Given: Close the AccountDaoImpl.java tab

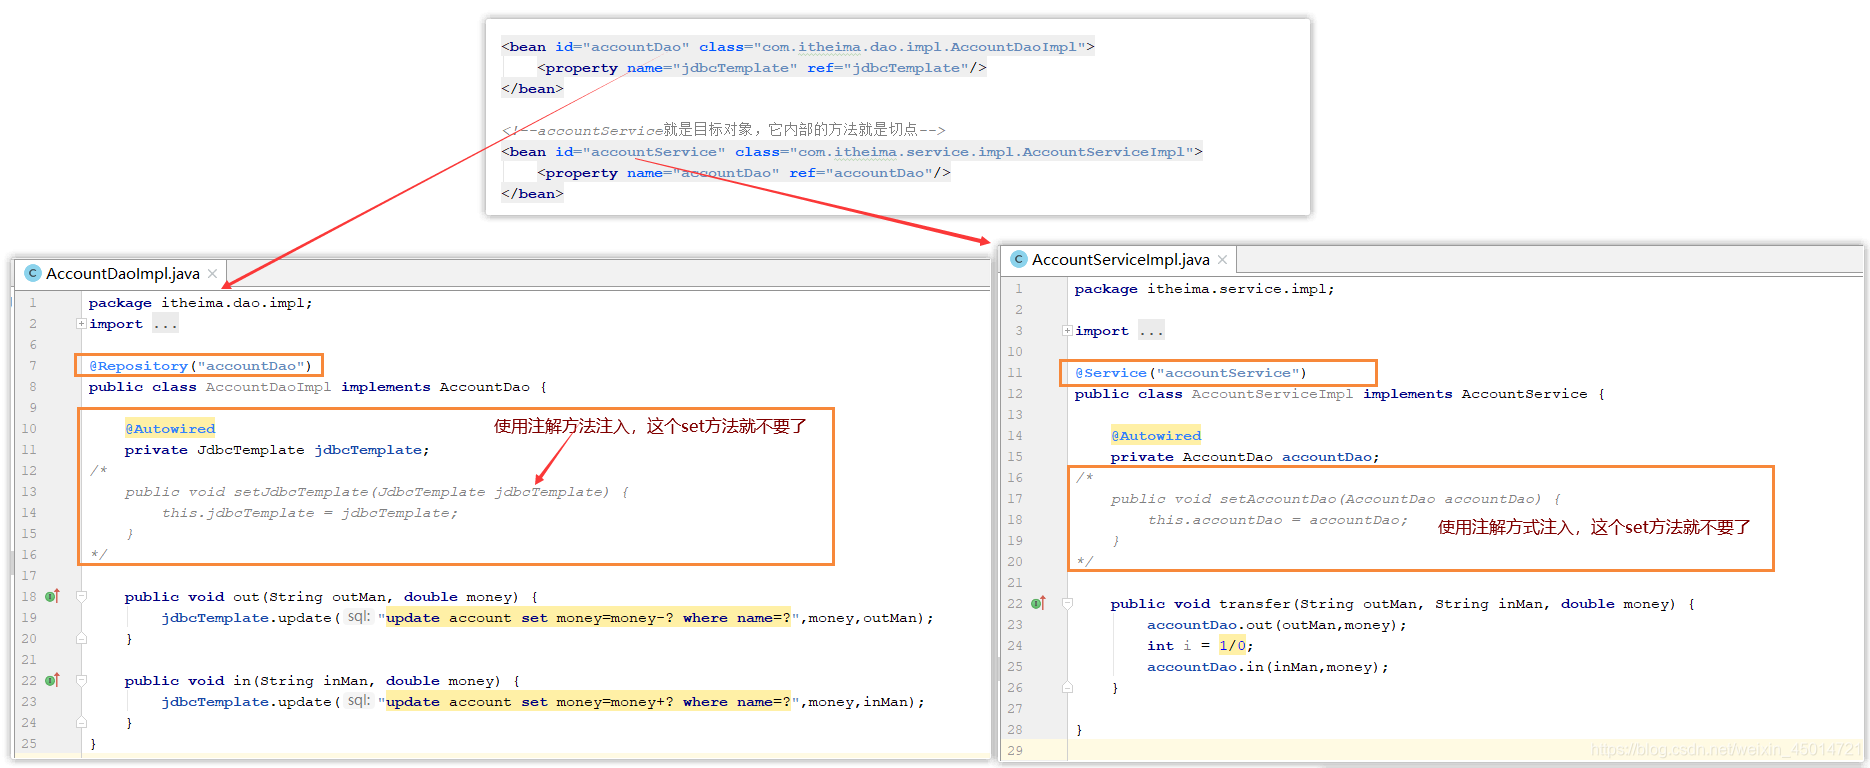Looking at the screenshot, I should 213,274.
